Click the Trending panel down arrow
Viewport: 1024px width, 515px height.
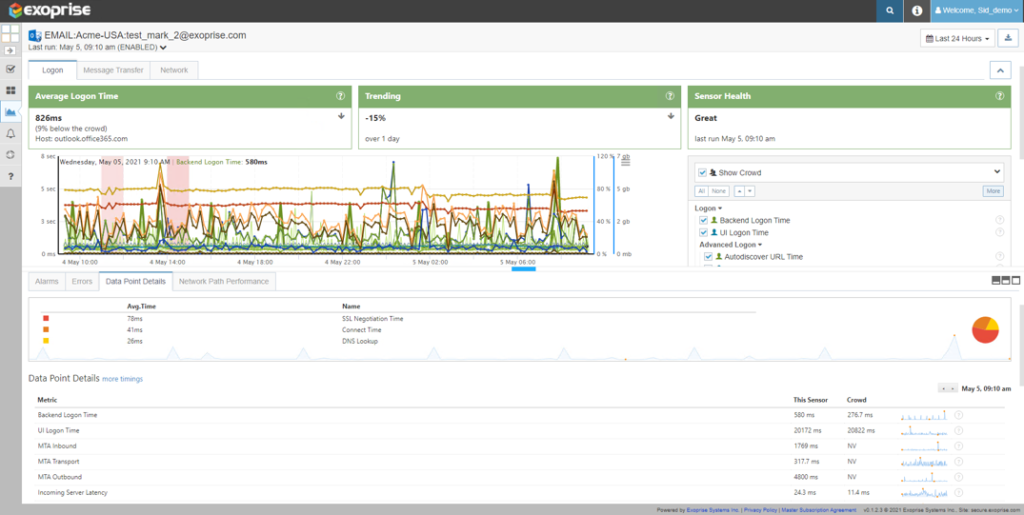click(x=670, y=116)
